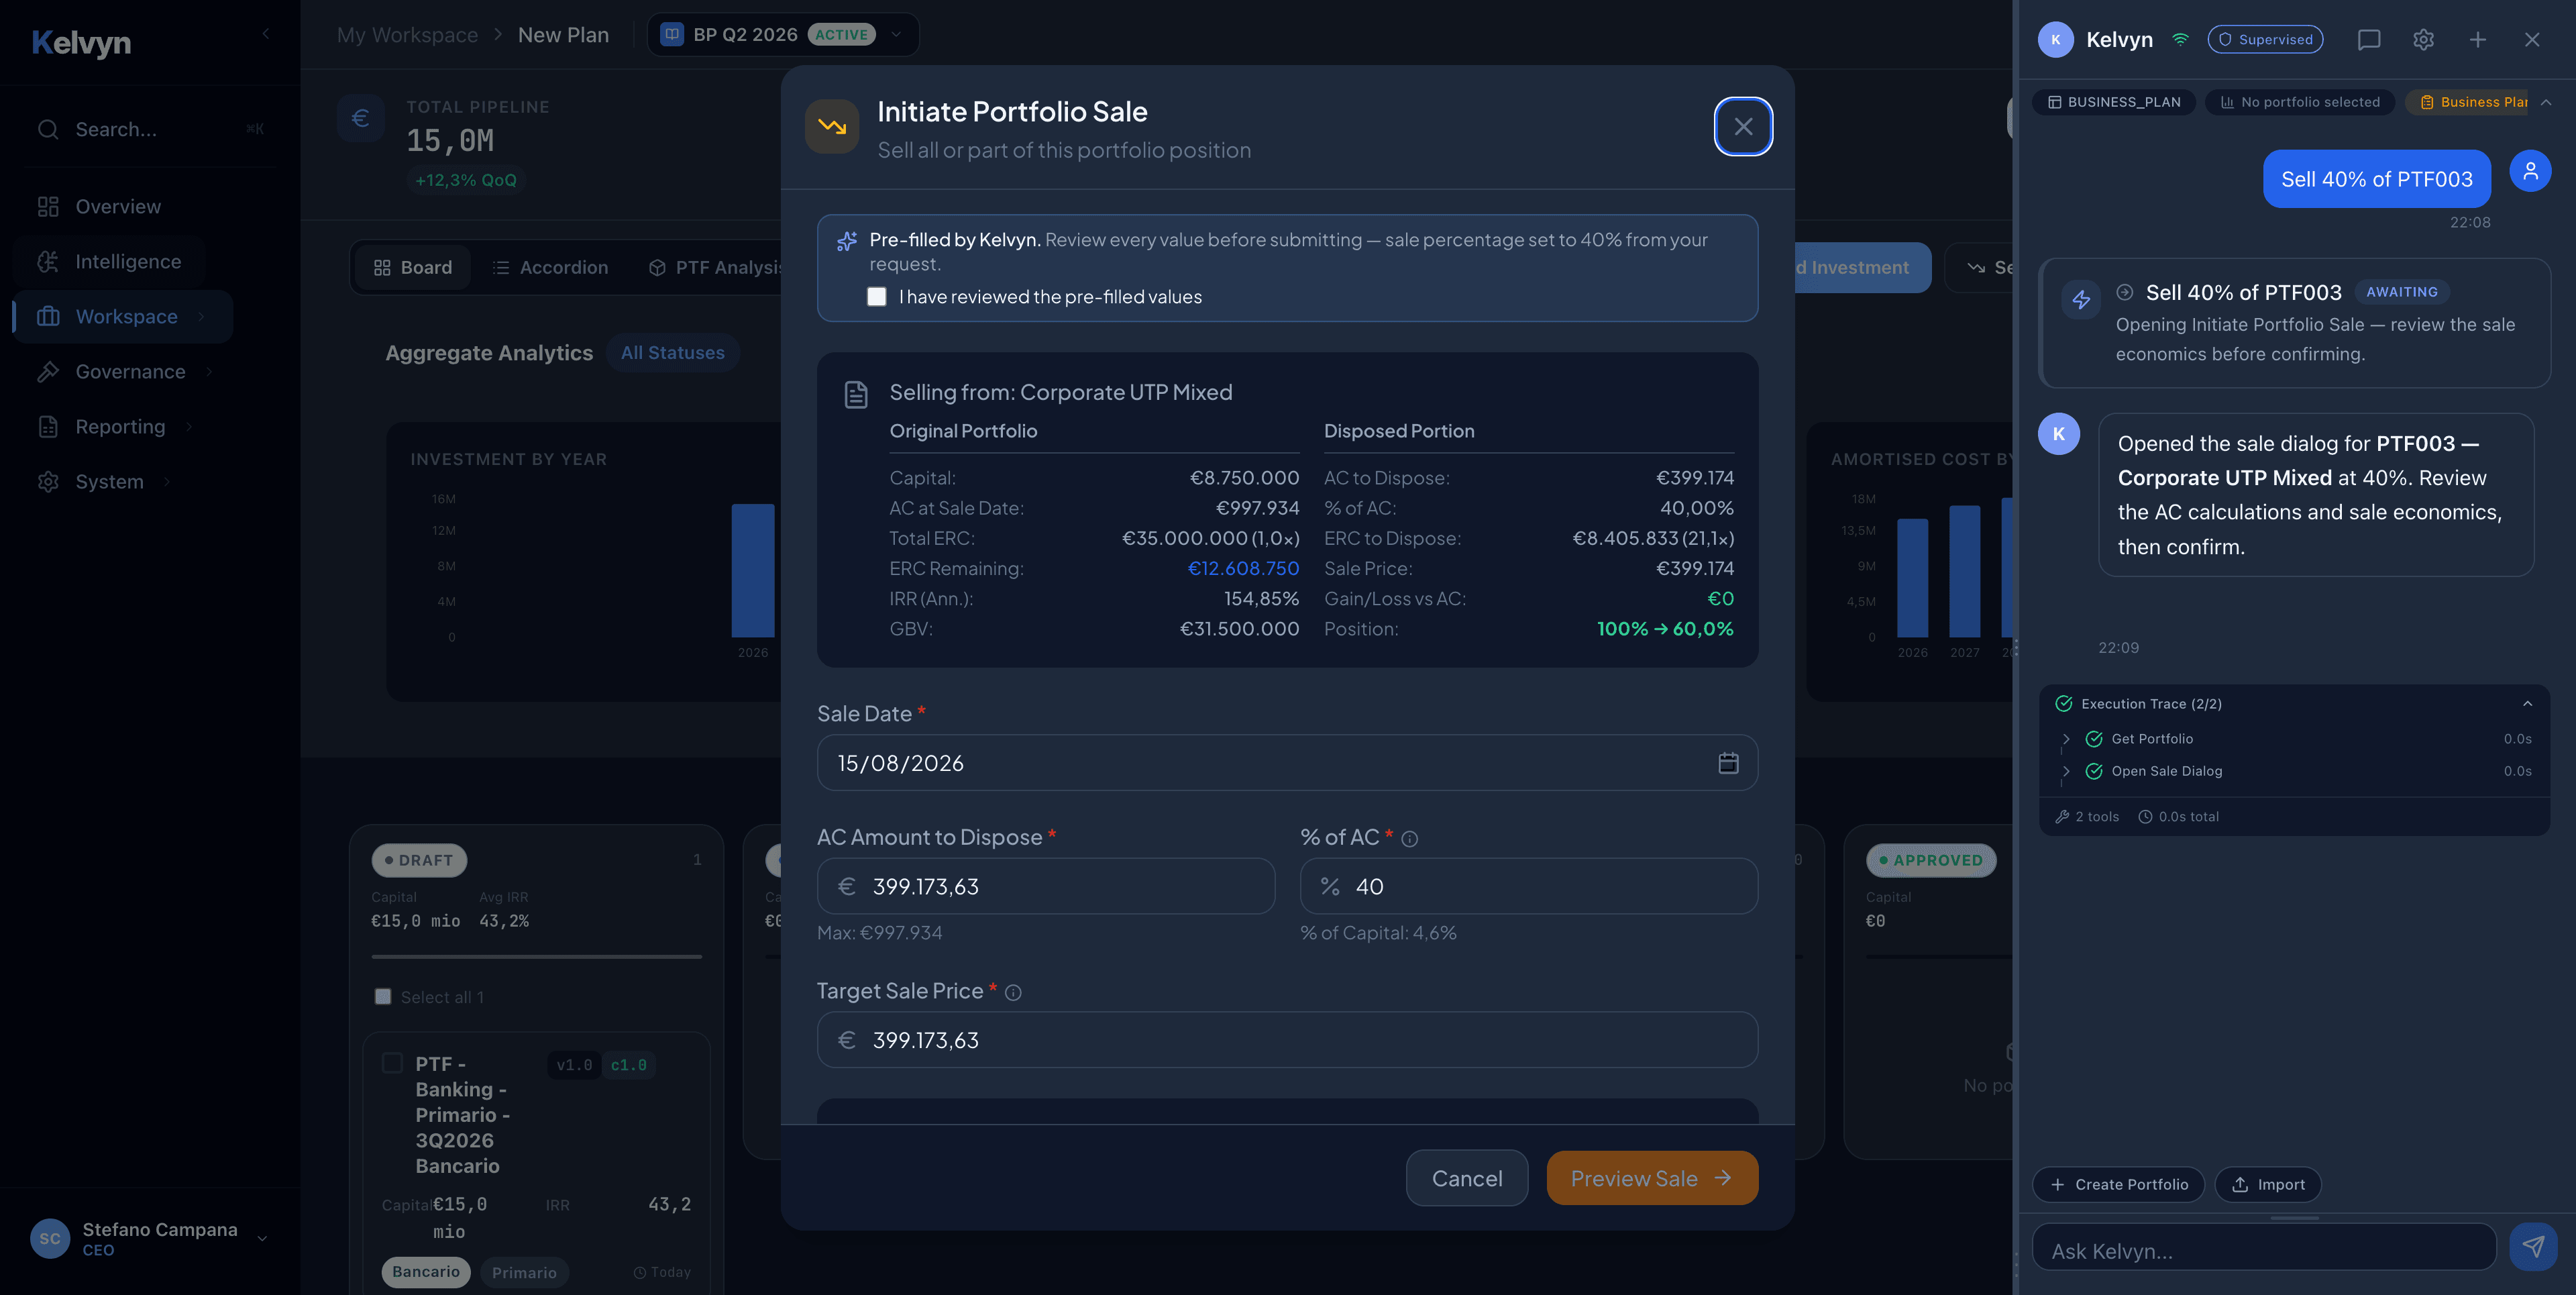Viewport: 2576px width, 1295px height.
Task: Open Stefano Campana user menu
Action: [150, 1239]
